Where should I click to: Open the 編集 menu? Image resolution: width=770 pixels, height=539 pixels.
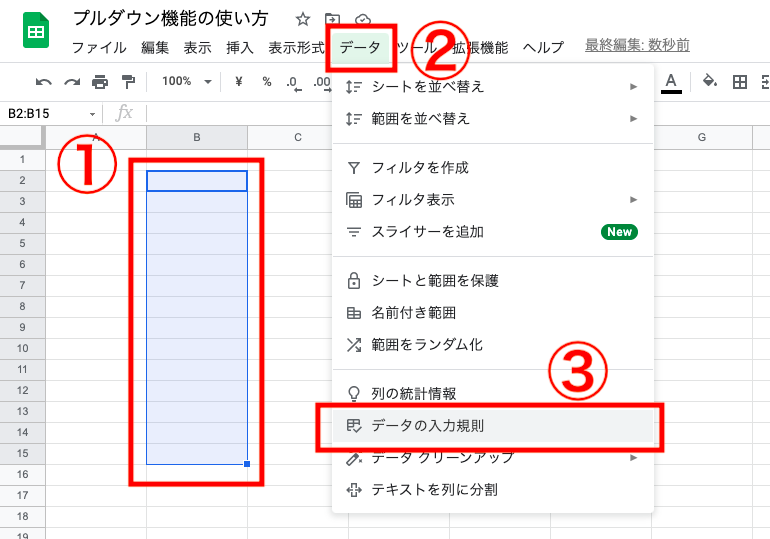pyautogui.click(x=155, y=48)
